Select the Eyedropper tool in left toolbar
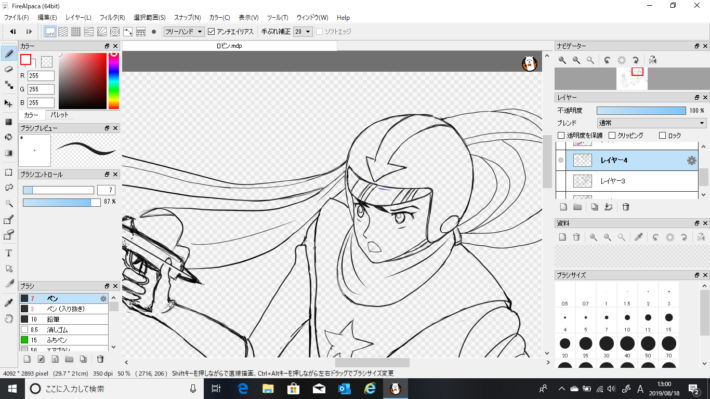 [9, 303]
